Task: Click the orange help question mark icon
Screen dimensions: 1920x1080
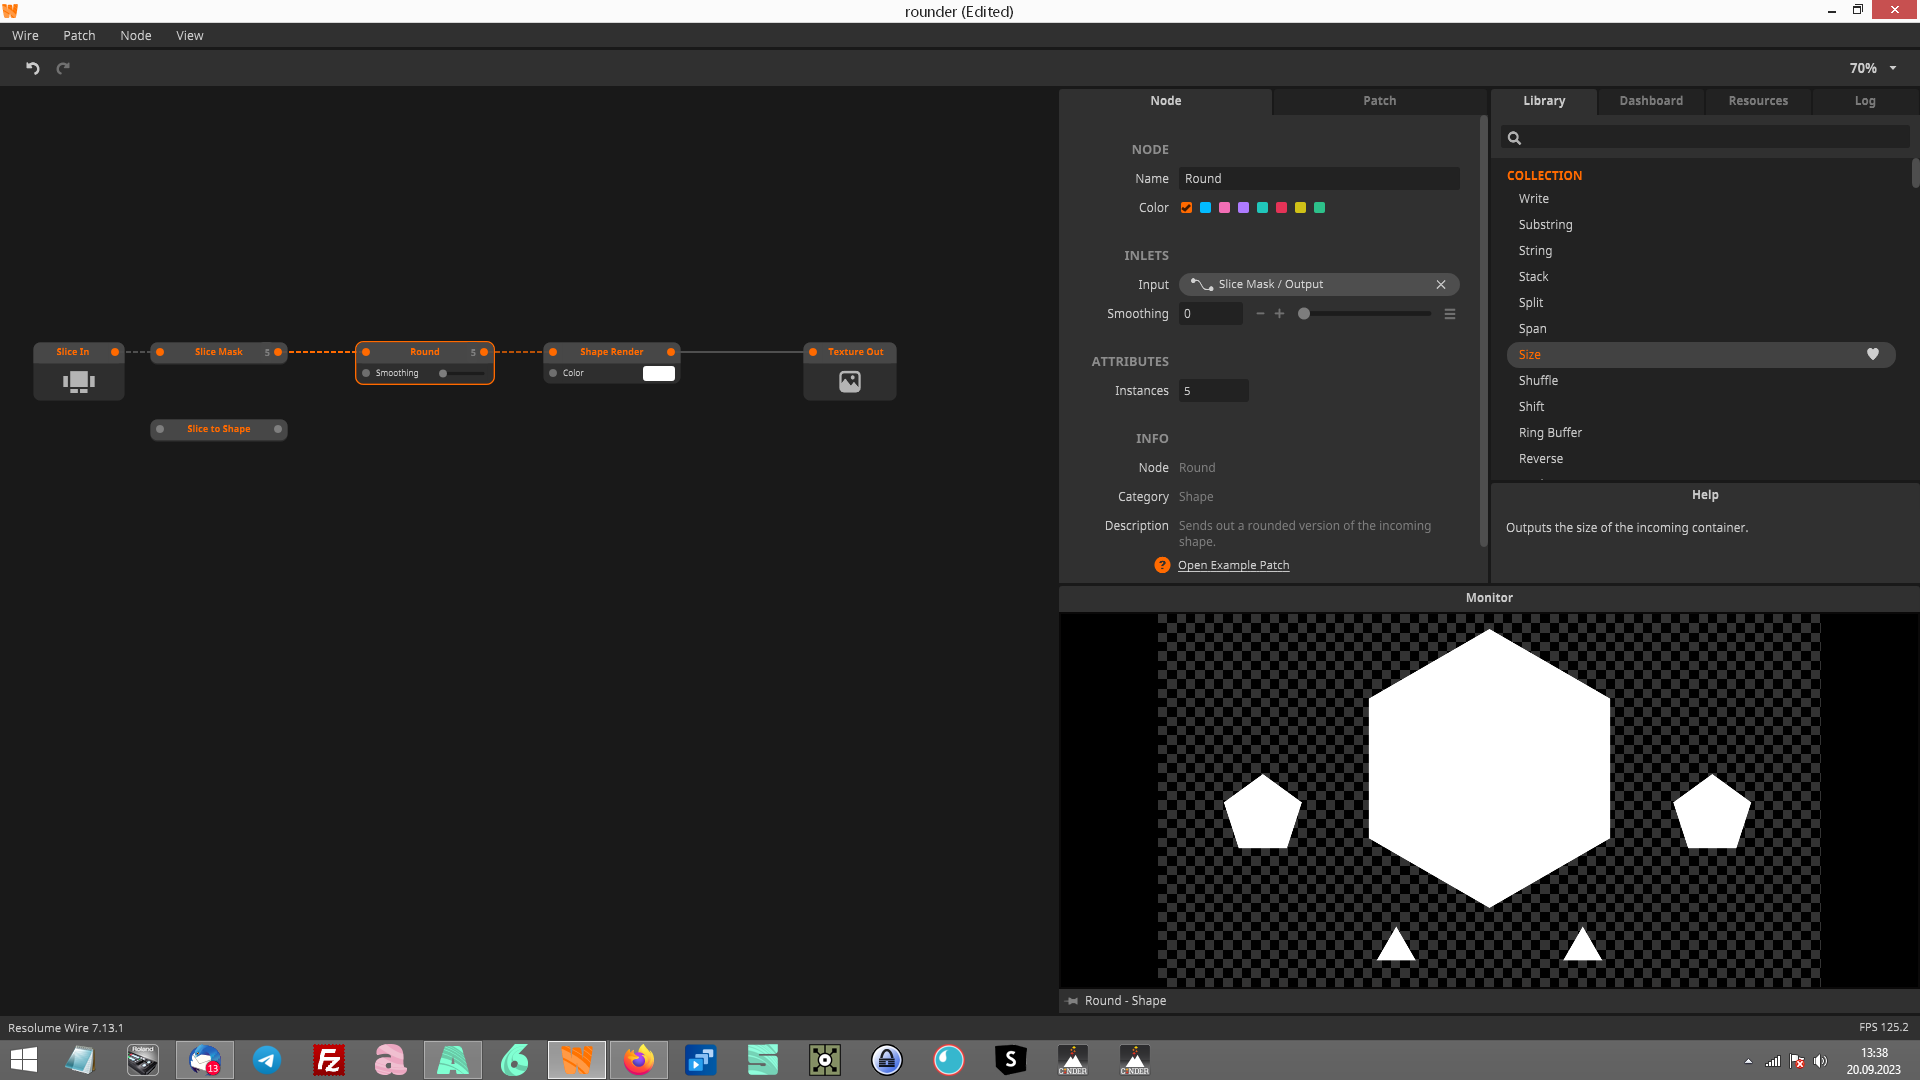Action: 1161,565
